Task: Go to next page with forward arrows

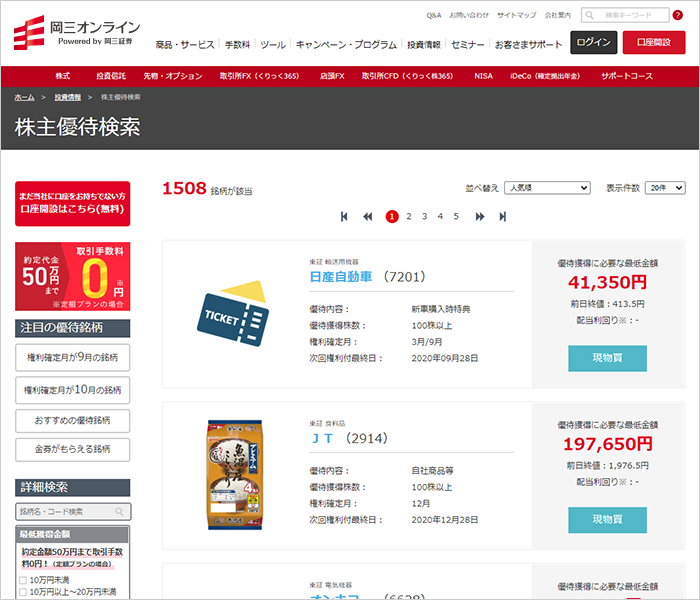Action: point(480,217)
